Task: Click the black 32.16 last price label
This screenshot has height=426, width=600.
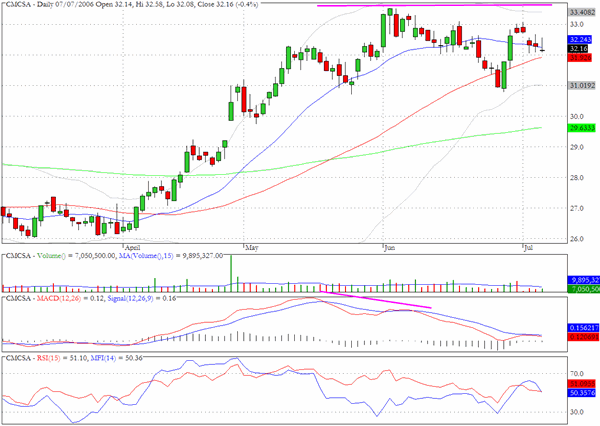Action: tap(578, 49)
